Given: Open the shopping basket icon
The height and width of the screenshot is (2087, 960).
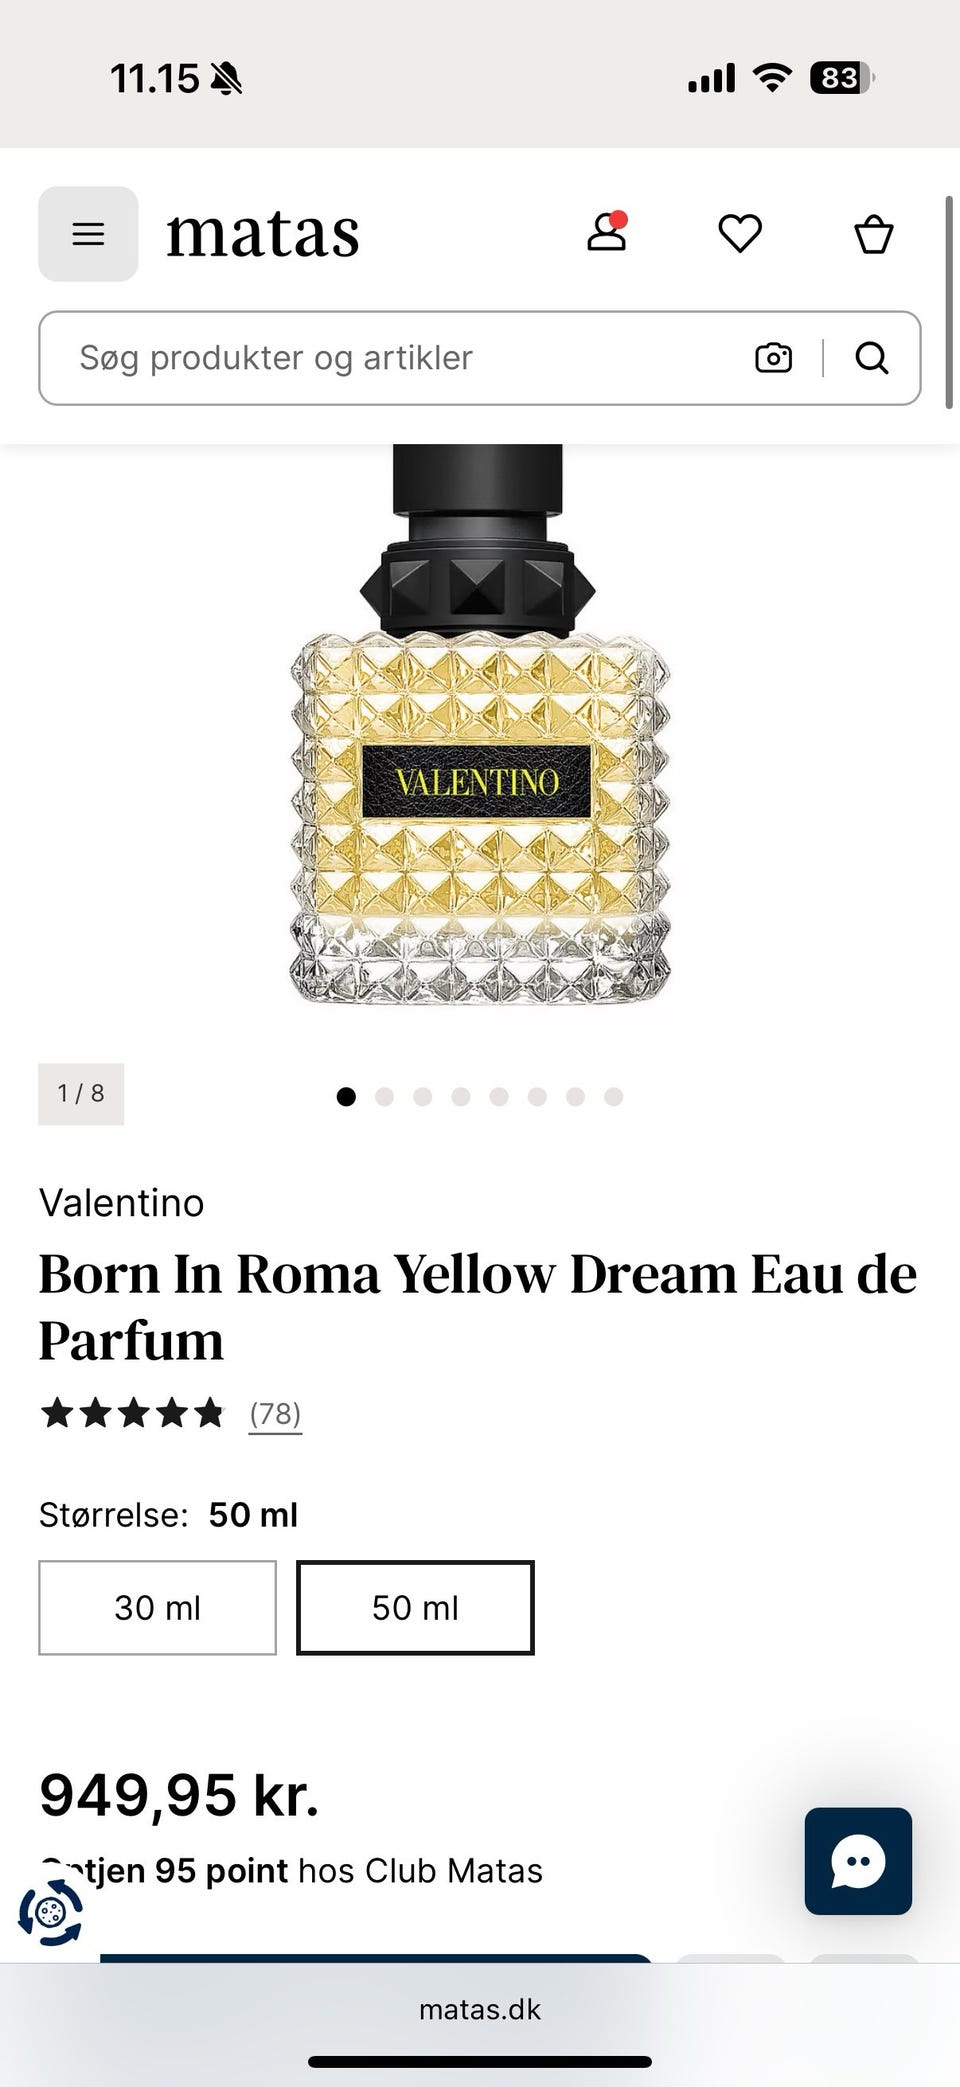Looking at the screenshot, I should point(873,235).
